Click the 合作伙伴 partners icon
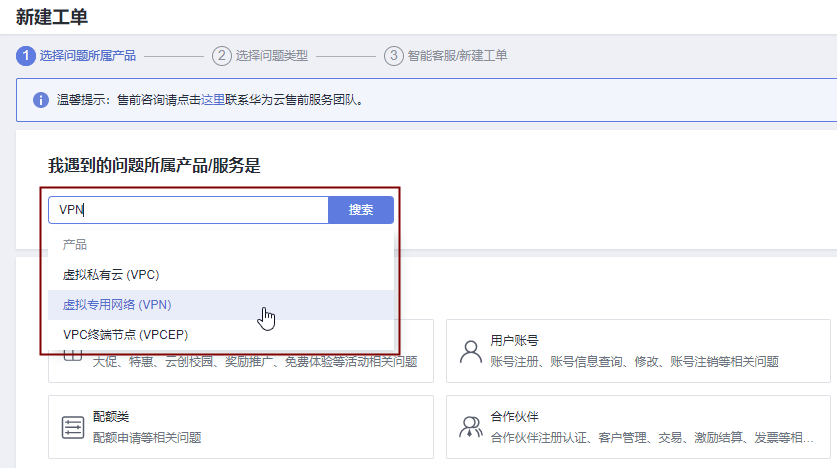This screenshot has height=468, width=837. [470, 427]
